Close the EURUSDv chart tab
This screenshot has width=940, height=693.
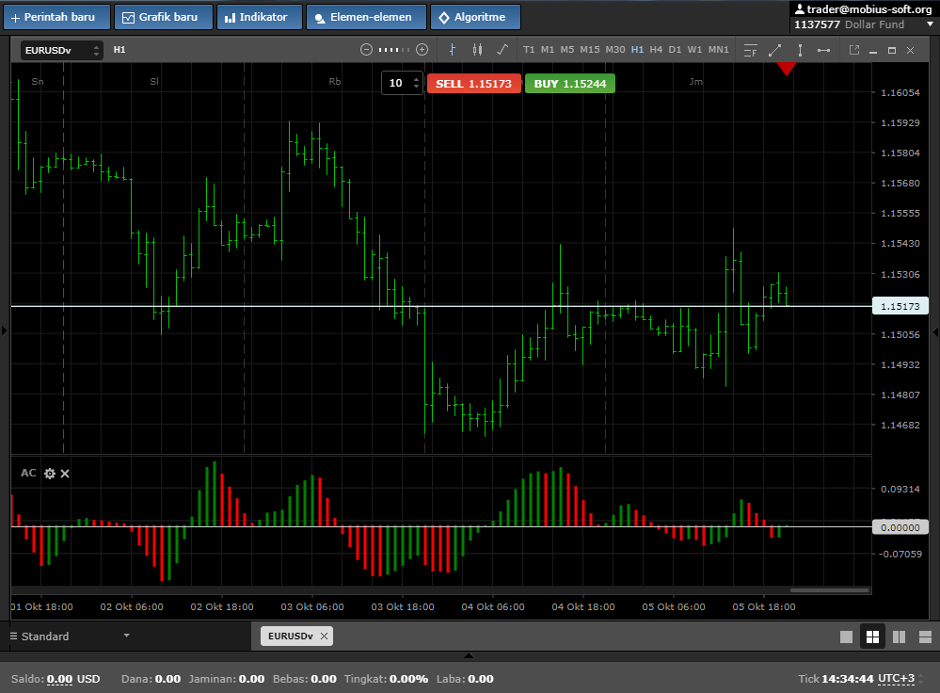pyautogui.click(x=324, y=636)
